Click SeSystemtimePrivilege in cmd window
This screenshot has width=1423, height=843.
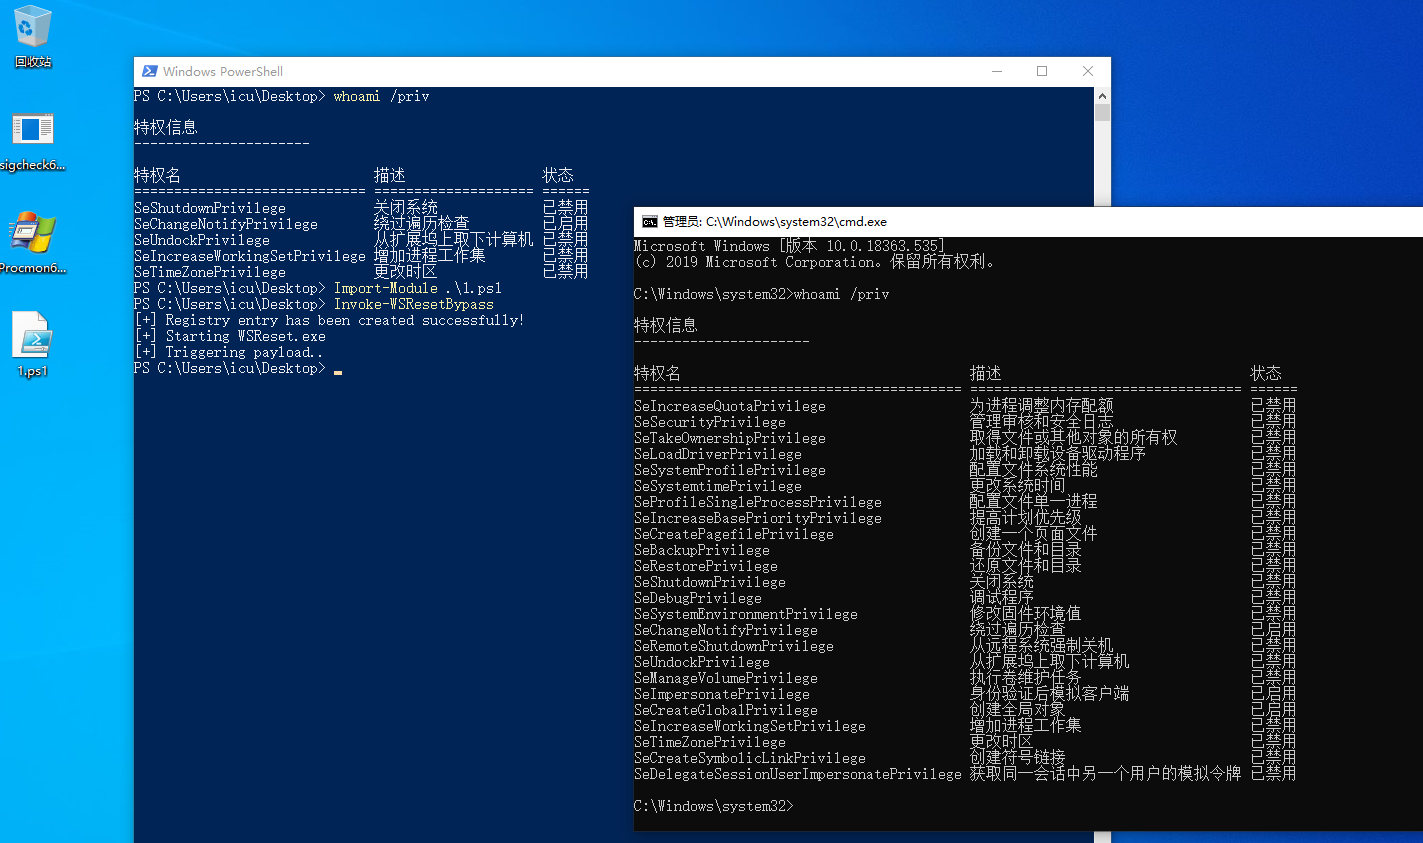pos(718,486)
